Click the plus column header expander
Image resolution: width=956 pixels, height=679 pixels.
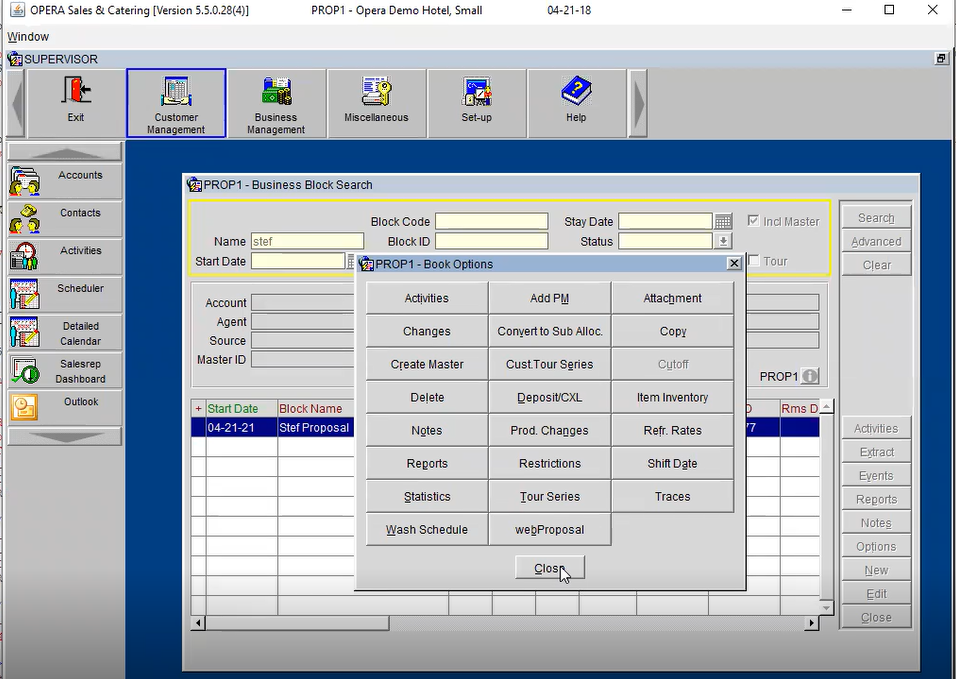[x=198, y=408]
